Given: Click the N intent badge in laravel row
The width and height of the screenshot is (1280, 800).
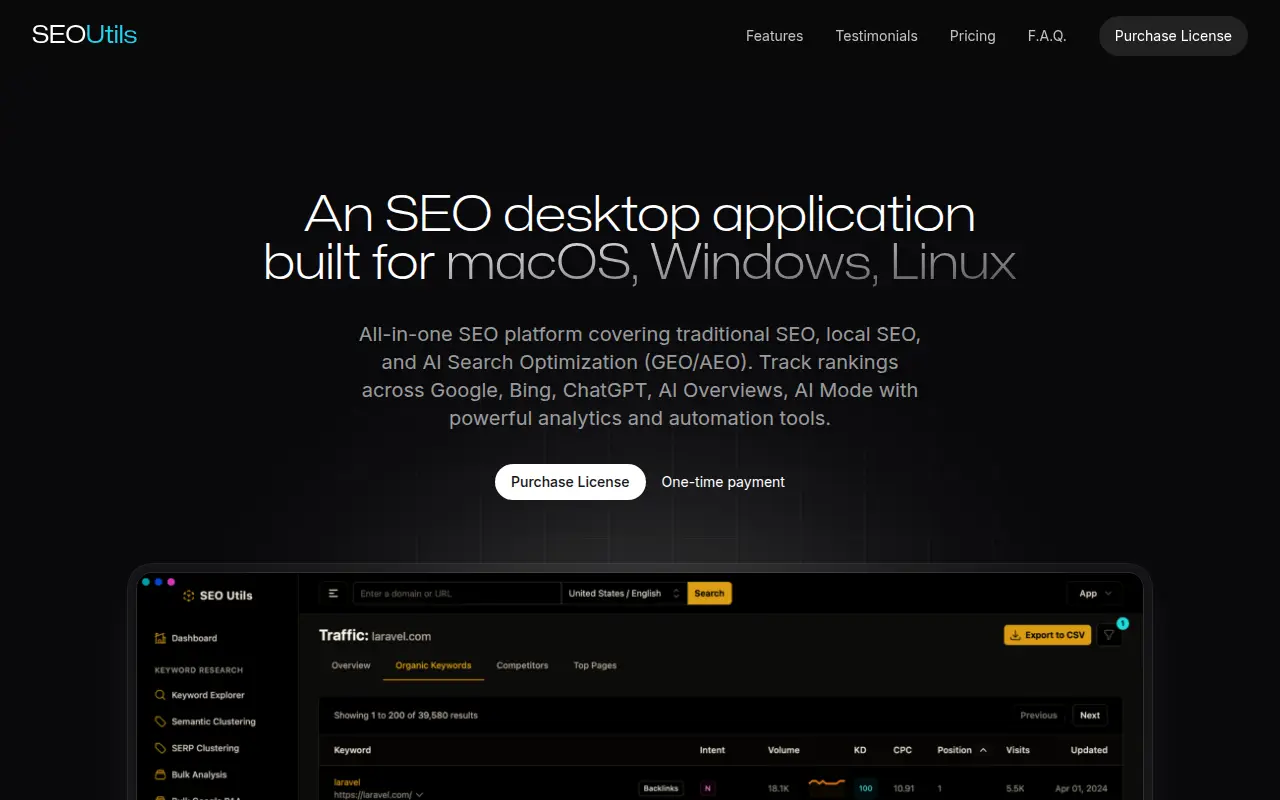Looking at the screenshot, I should coord(708,788).
